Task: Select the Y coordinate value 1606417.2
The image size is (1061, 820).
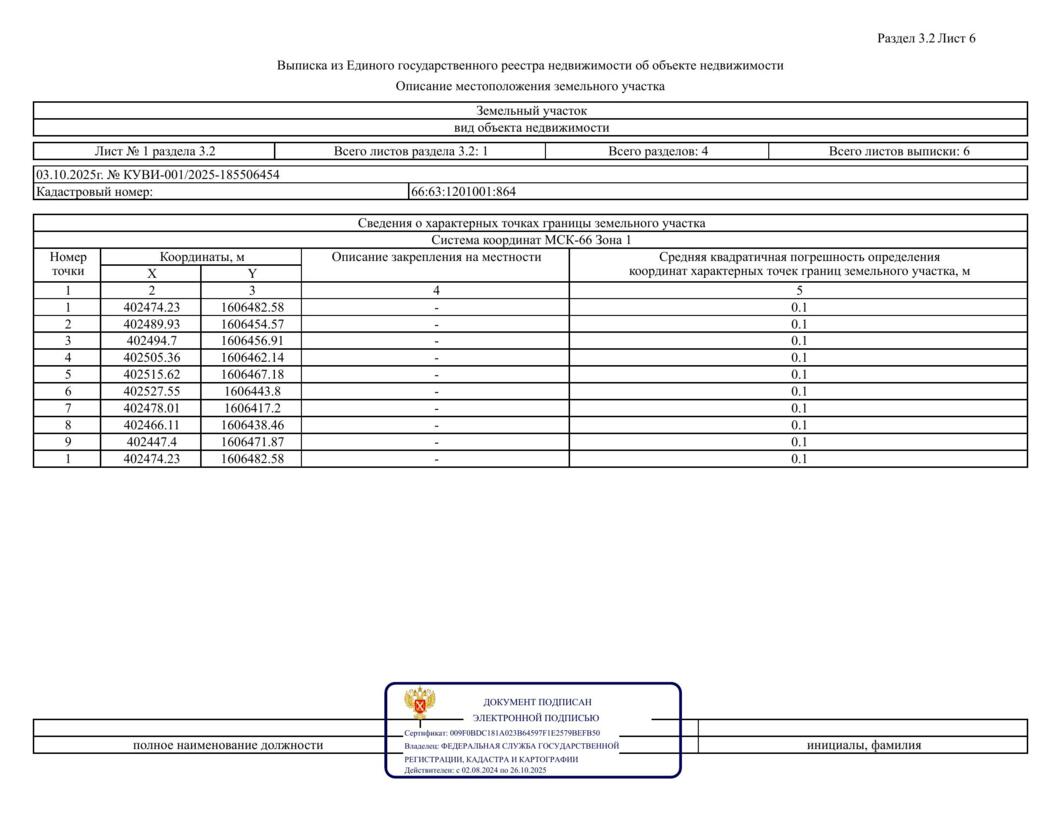Action: click(252, 408)
